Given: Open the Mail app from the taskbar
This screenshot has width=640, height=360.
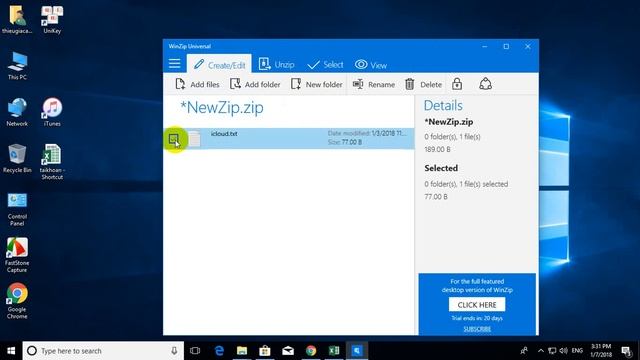Looking at the screenshot, I should click(288, 351).
